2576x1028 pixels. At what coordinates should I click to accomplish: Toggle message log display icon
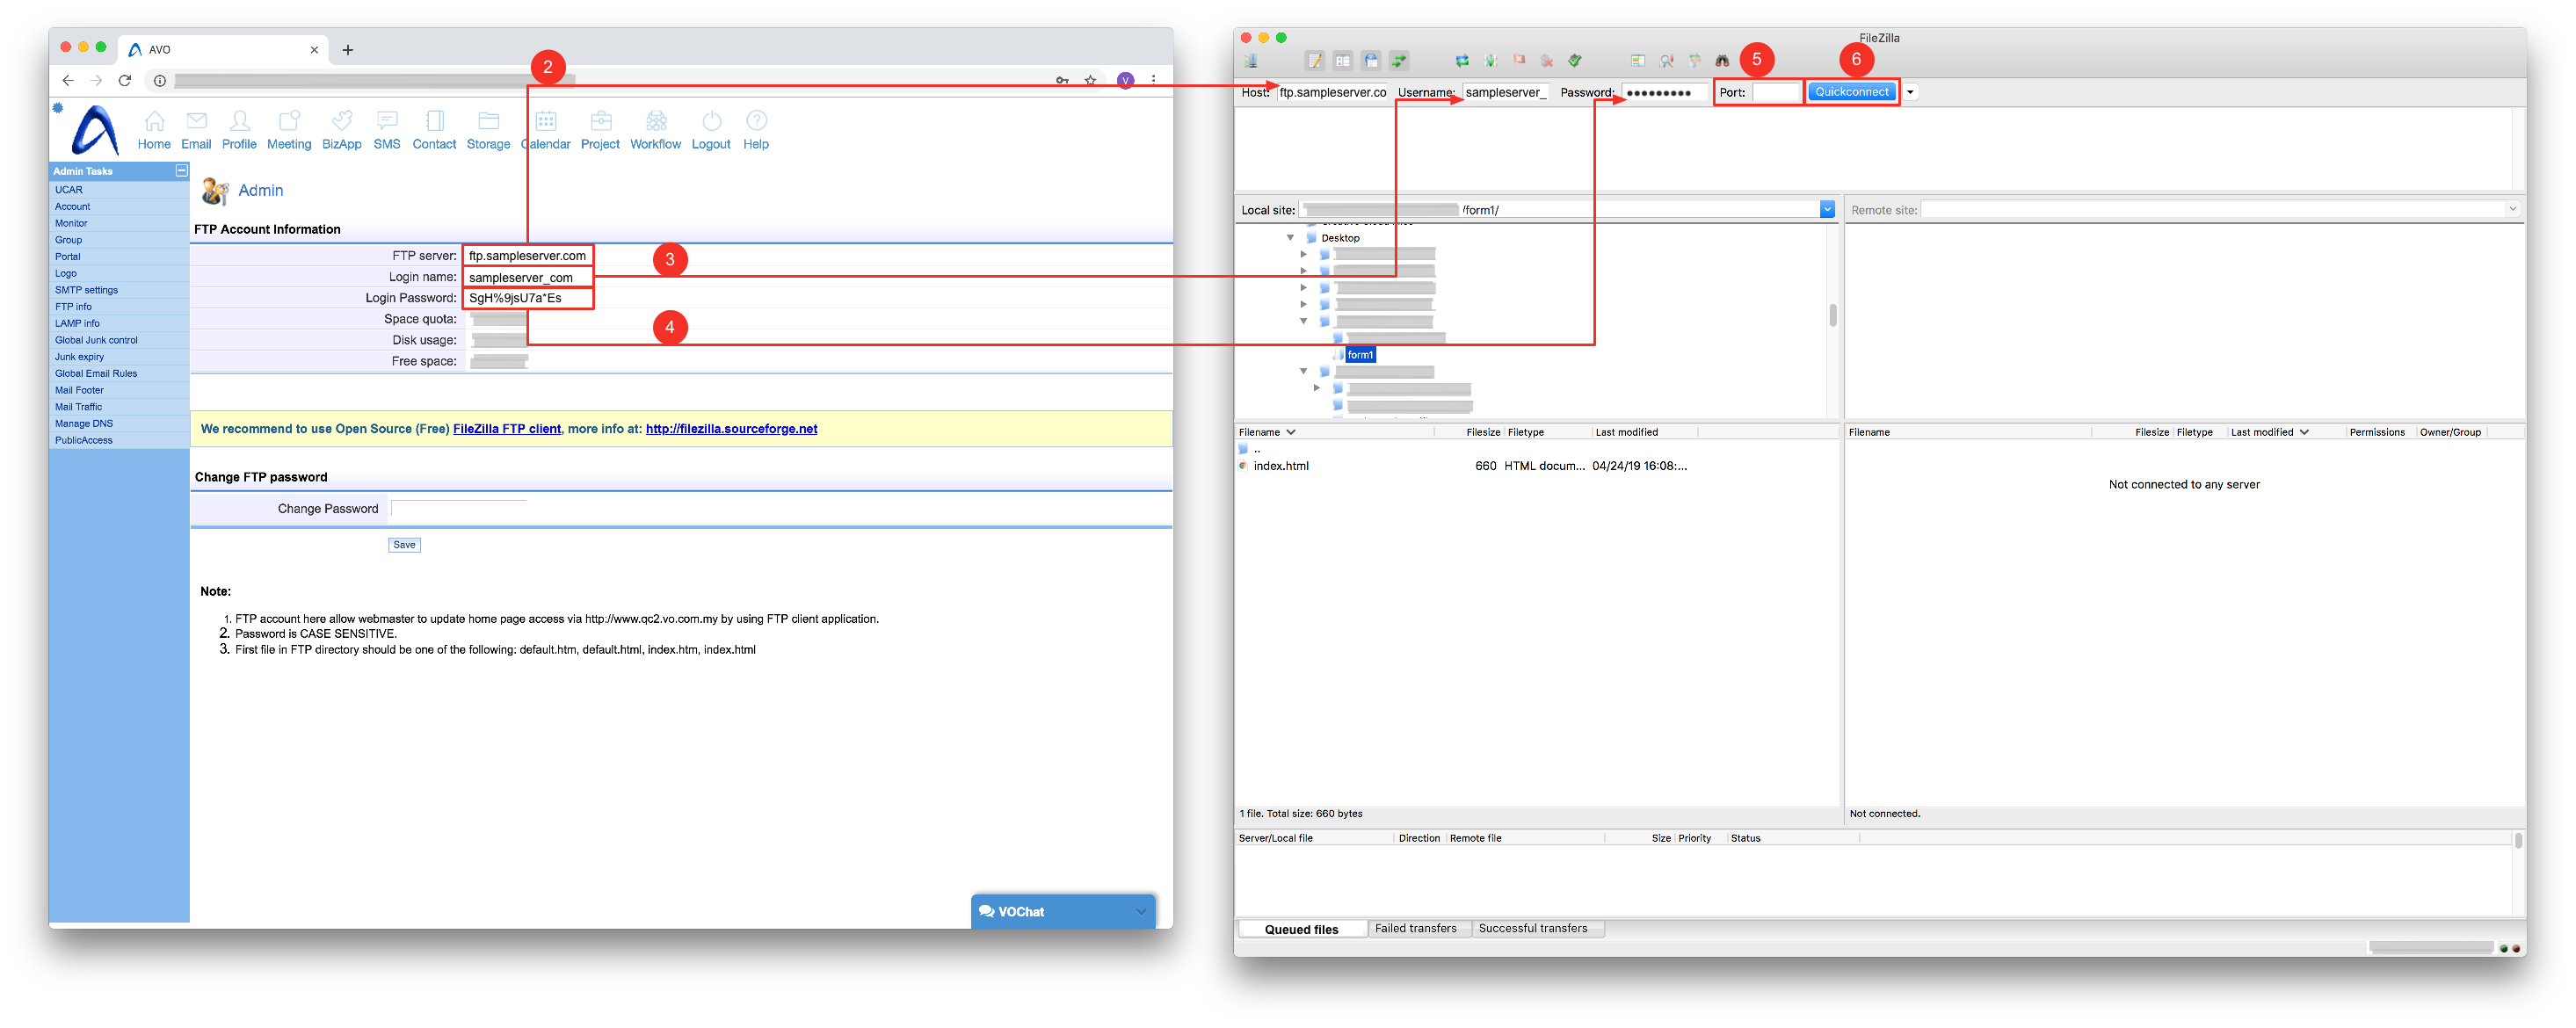tap(1315, 61)
